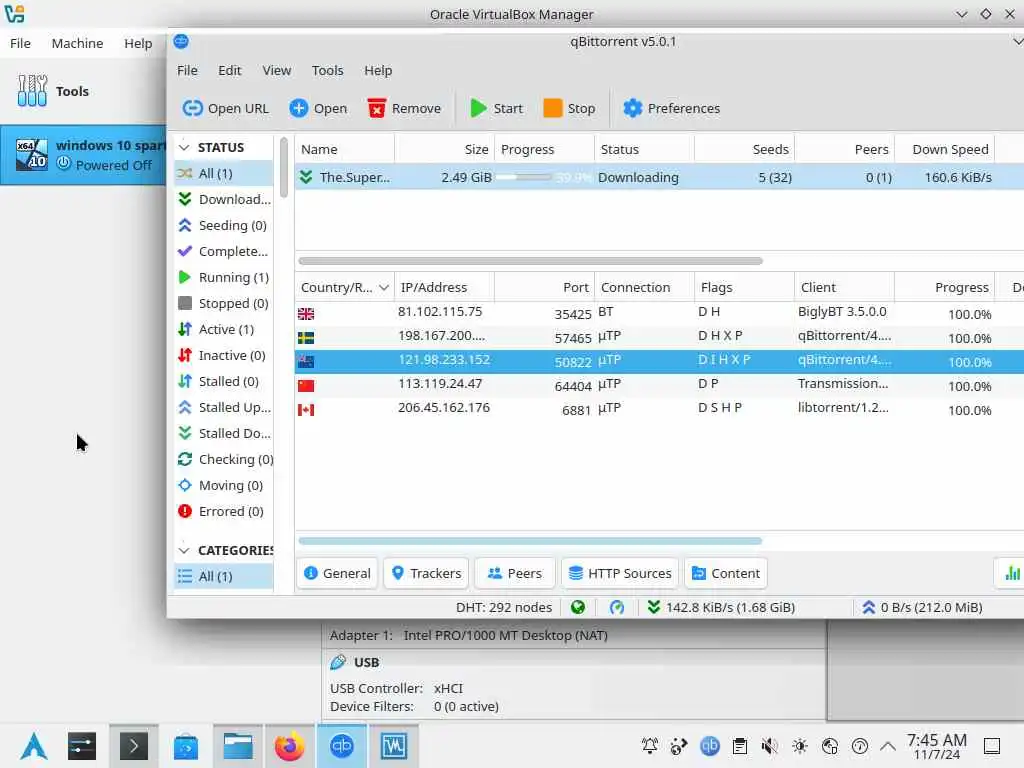Viewport: 1024px width, 768px height.
Task: Click the torrent download progress bar
Action: click(x=543, y=177)
